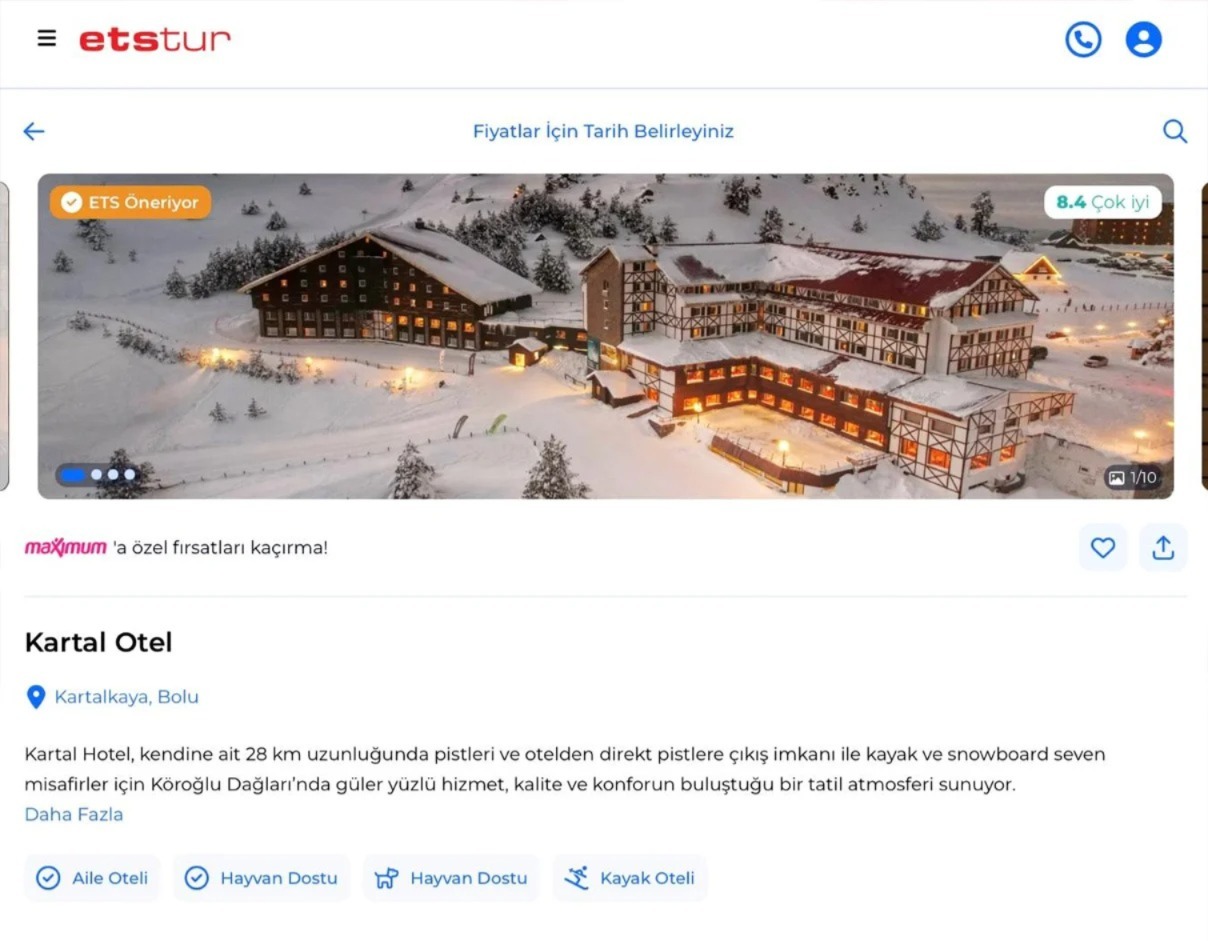1208x941 pixels.
Task: Share the hotel via share icon
Action: point(1163,547)
